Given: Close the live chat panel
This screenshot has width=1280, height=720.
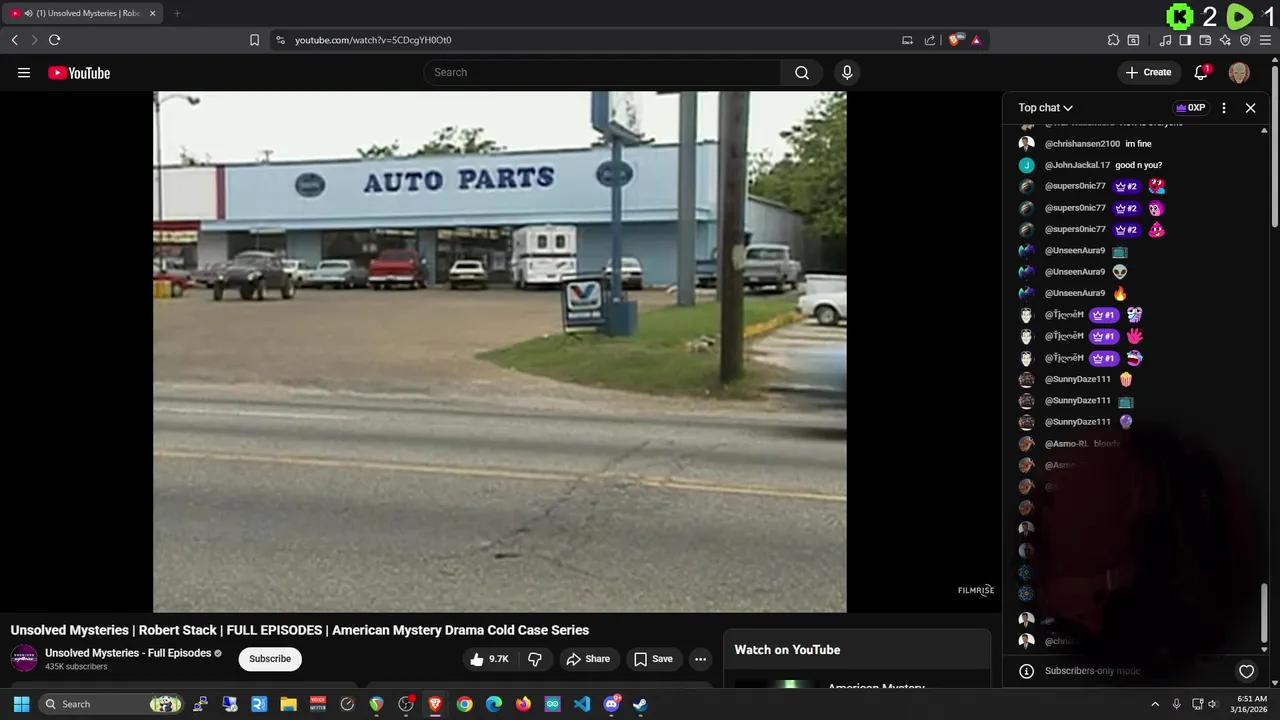Looking at the screenshot, I should tap(1250, 107).
